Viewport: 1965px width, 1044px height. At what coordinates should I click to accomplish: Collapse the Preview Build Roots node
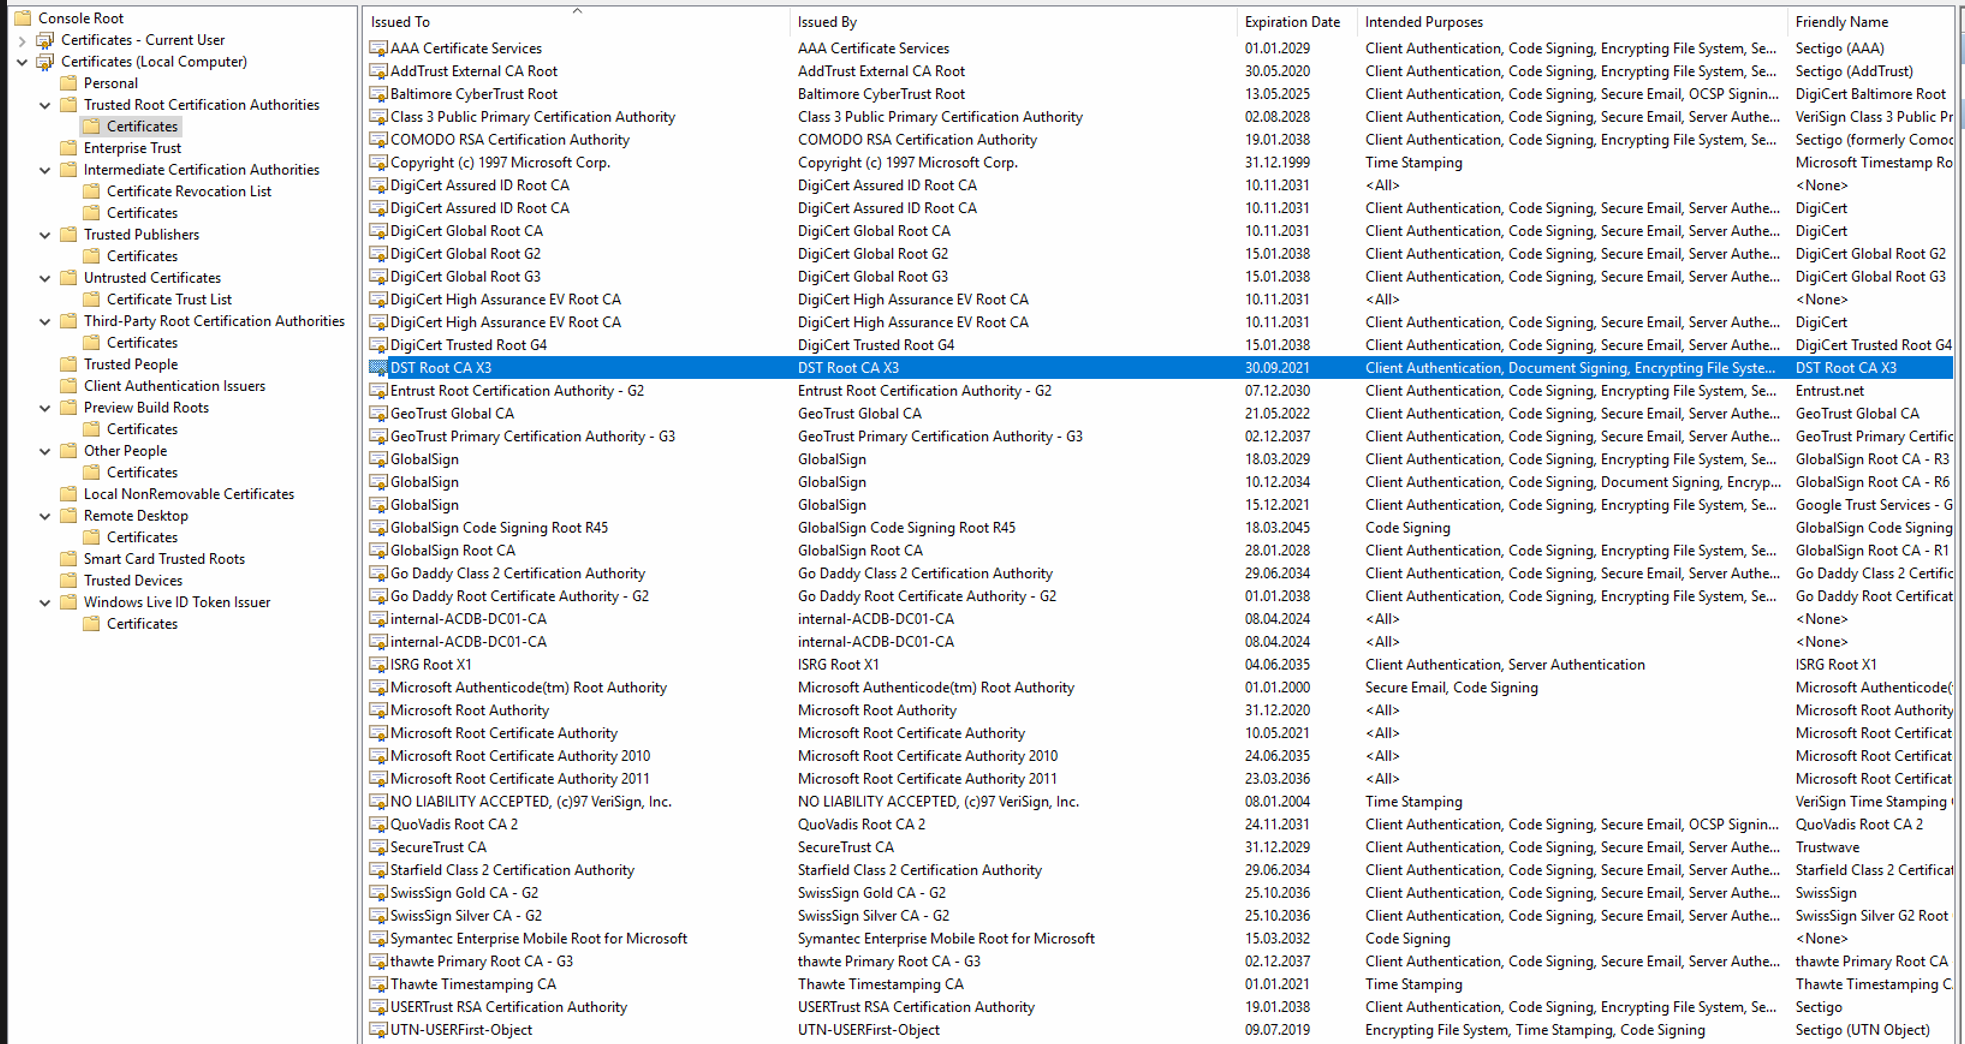[45, 408]
